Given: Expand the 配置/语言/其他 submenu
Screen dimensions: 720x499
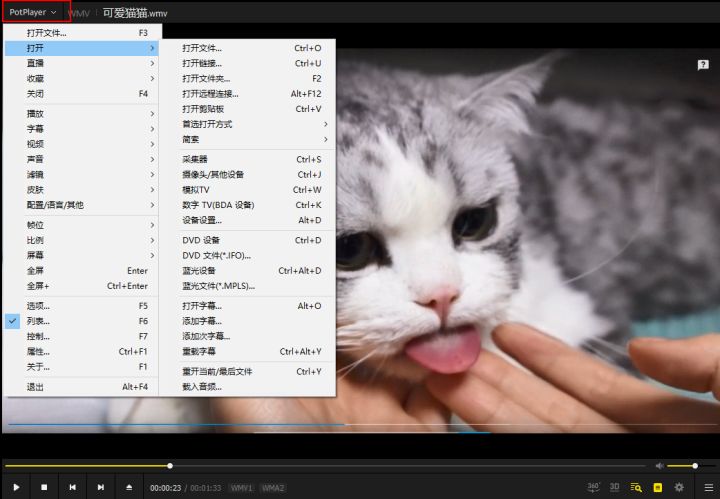Looking at the screenshot, I should (82, 205).
